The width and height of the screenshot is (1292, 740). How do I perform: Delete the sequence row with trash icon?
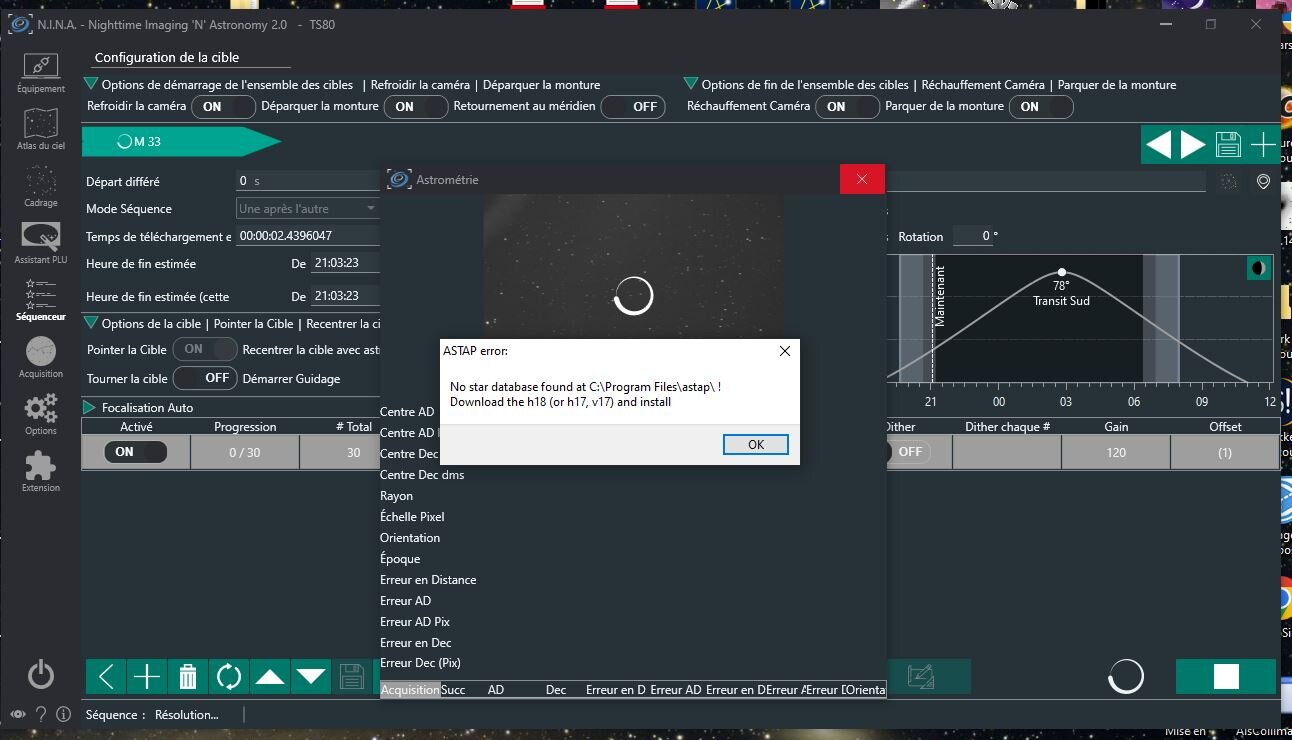pyautogui.click(x=188, y=677)
